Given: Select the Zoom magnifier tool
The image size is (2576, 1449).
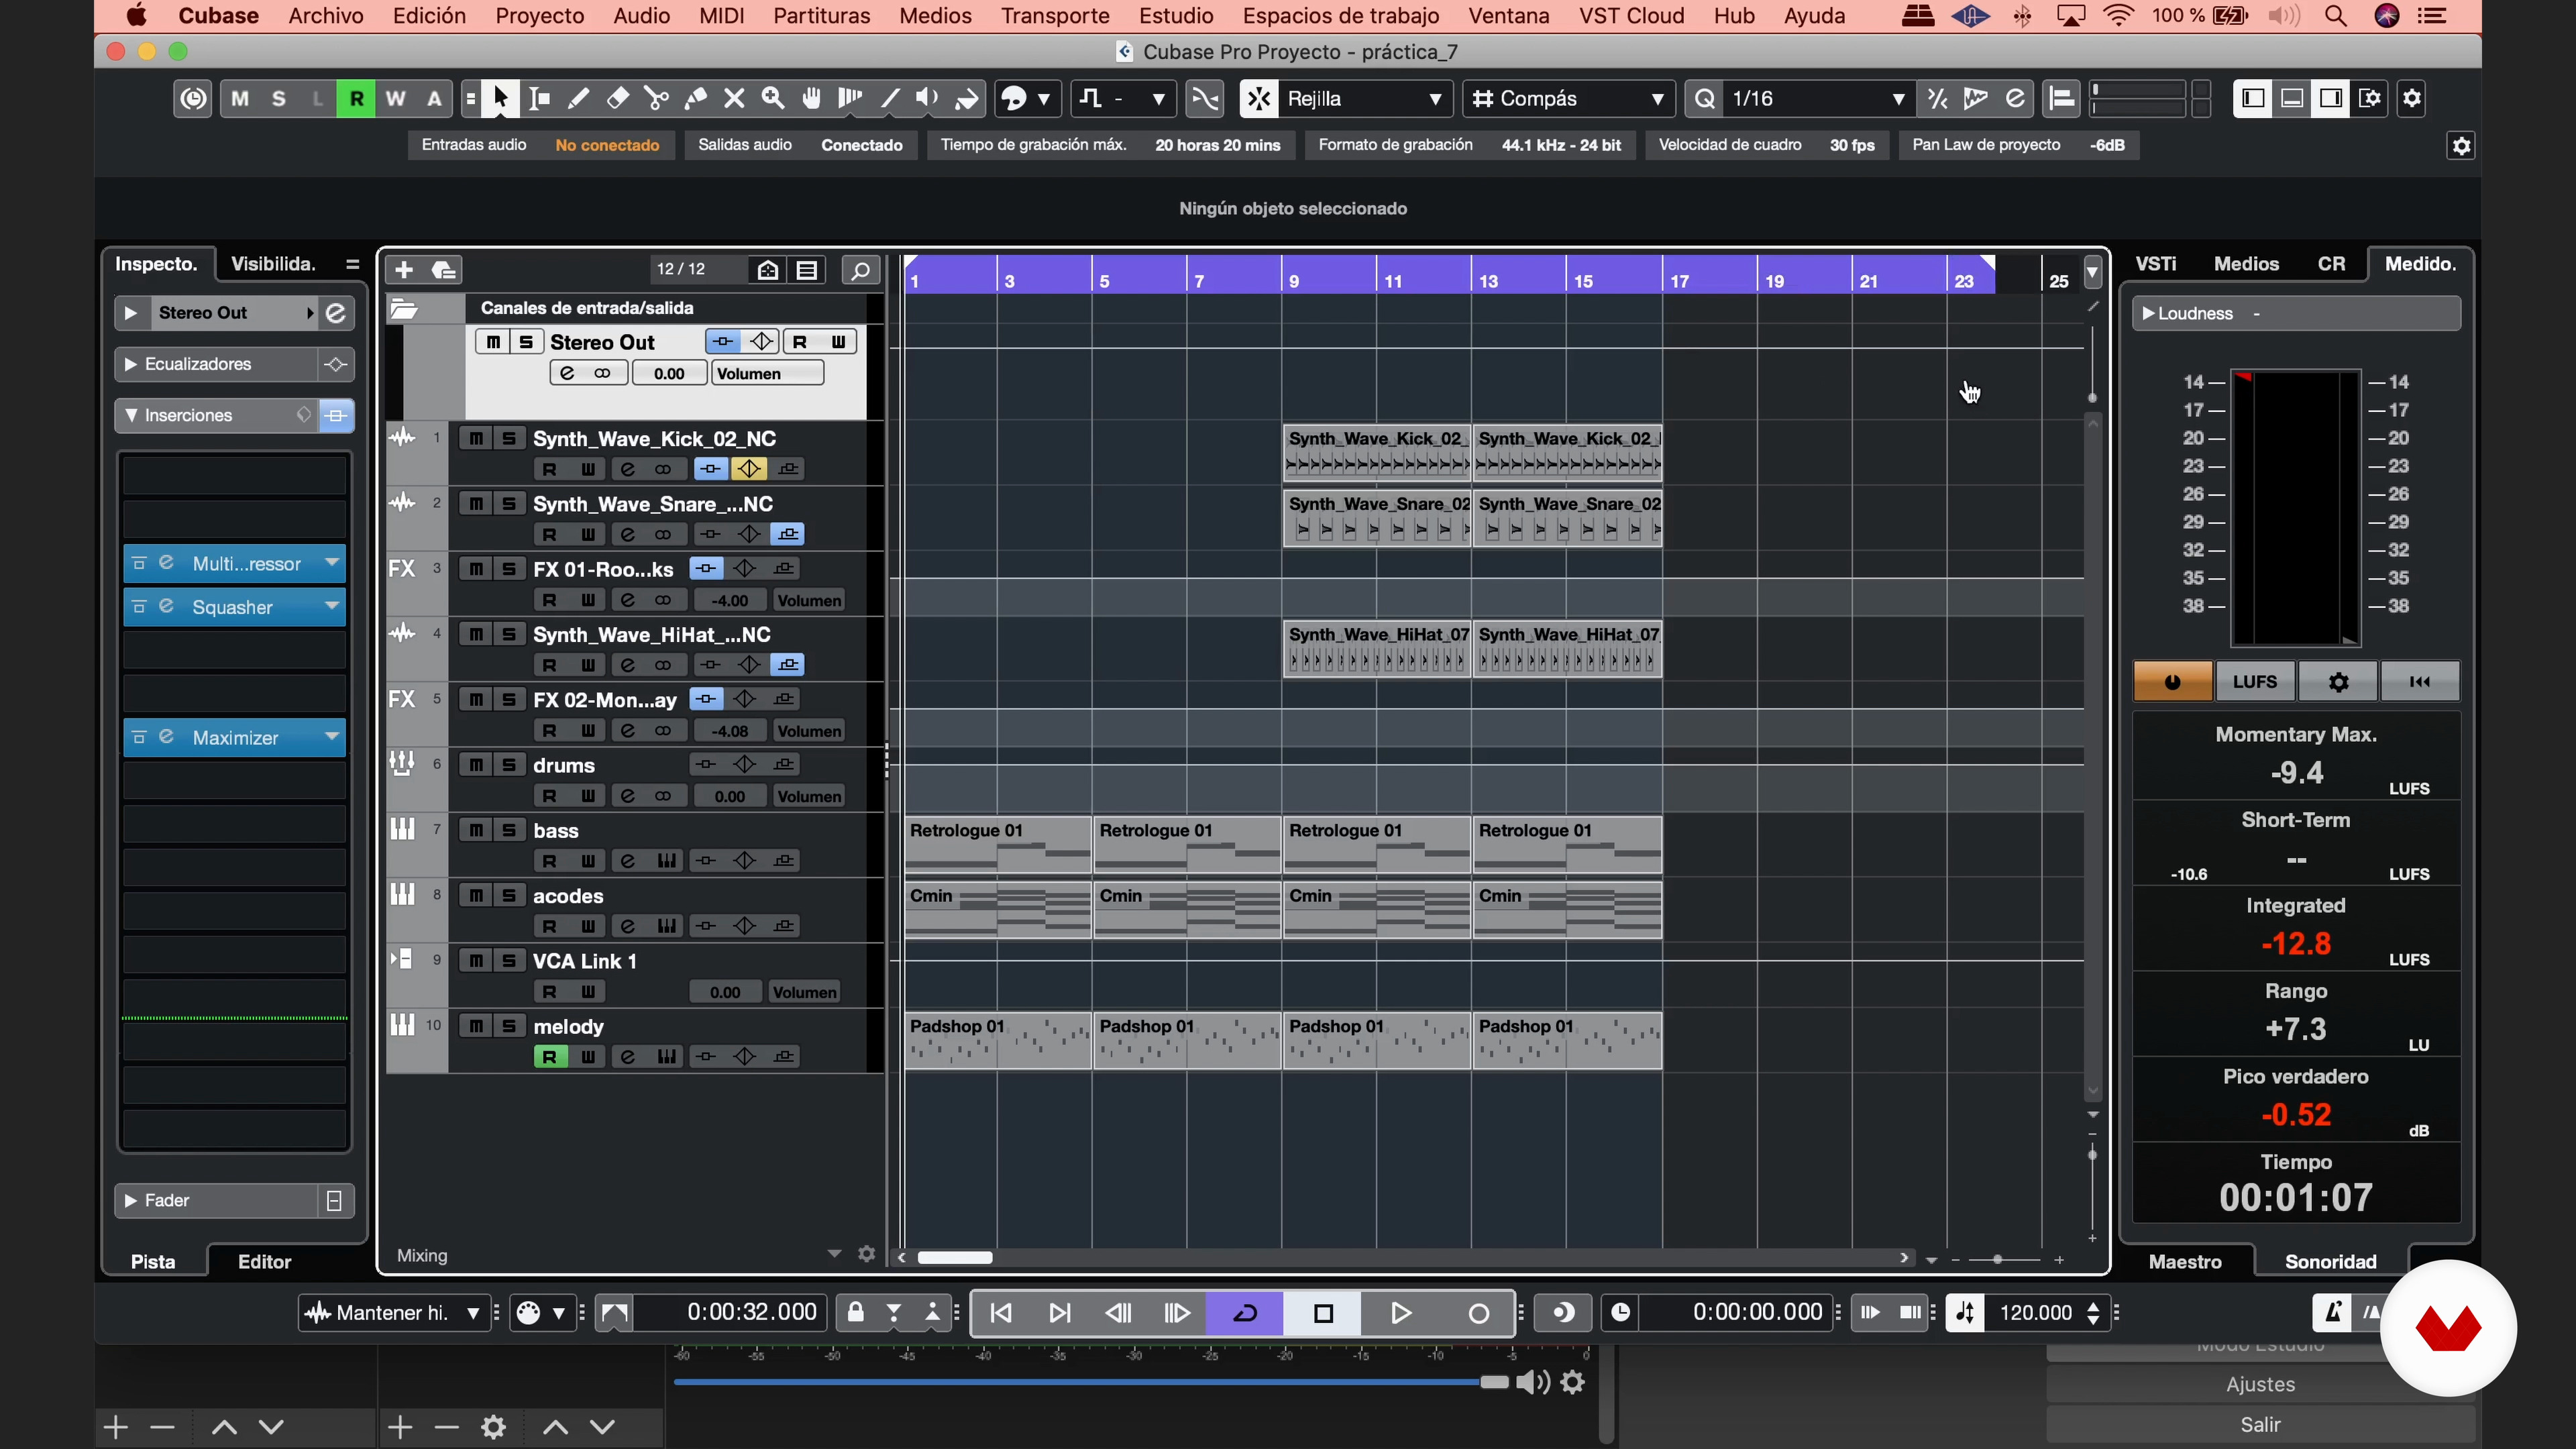Looking at the screenshot, I should pyautogui.click(x=773, y=98).
